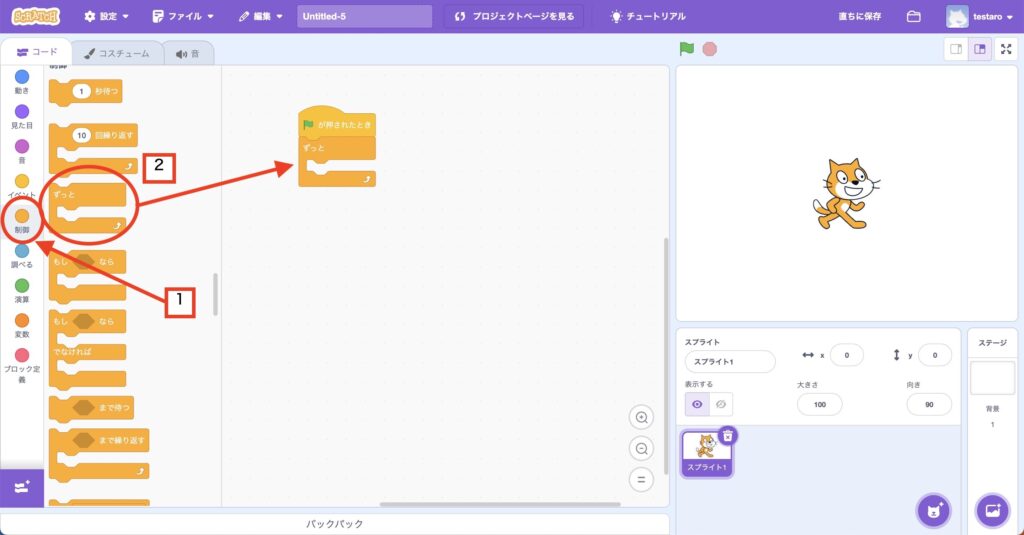This screenshot has height=535, width=1024.
Task: Reset workspace zoom with the equals icon
Action: [641, 479]
